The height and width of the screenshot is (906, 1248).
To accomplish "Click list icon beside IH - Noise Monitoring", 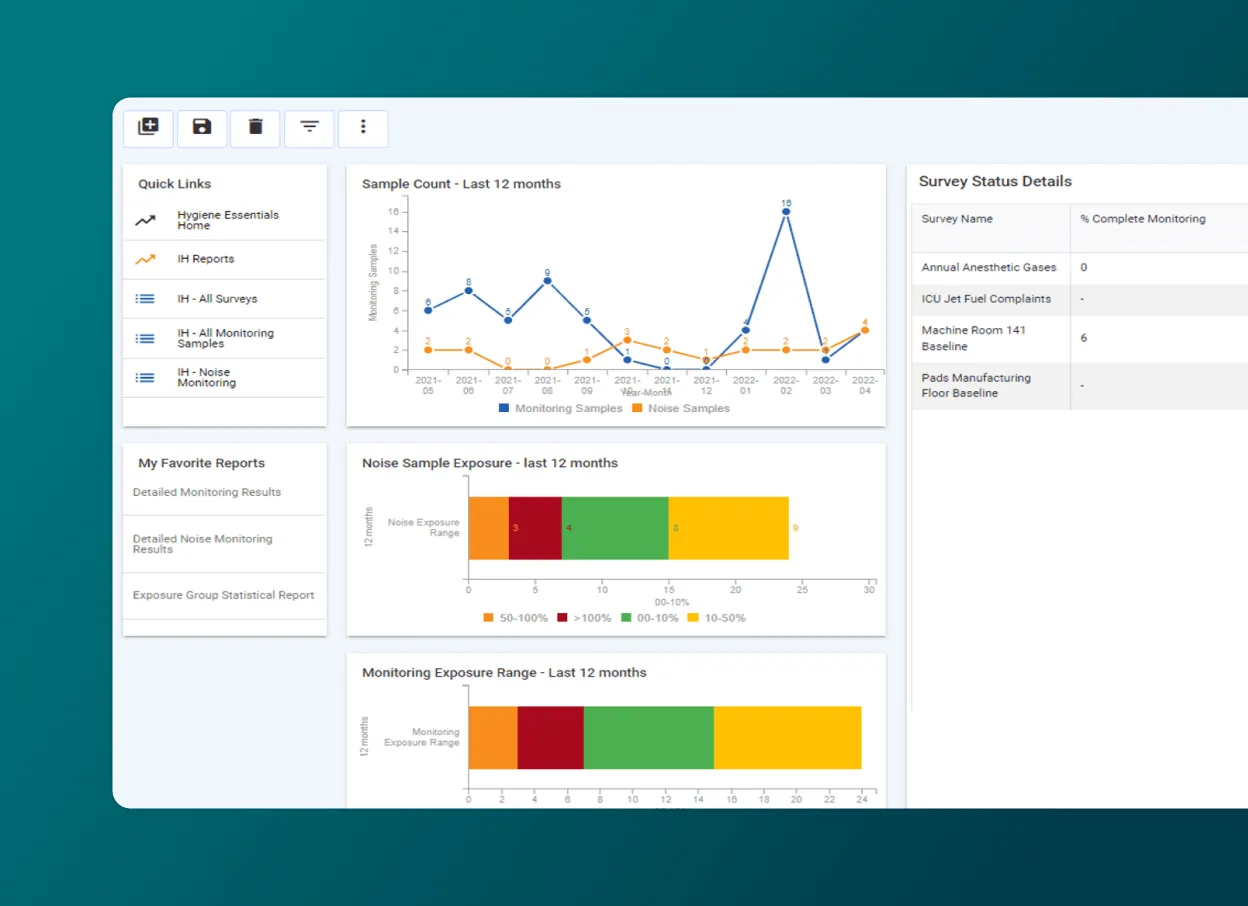I will [x=146, y=378].
